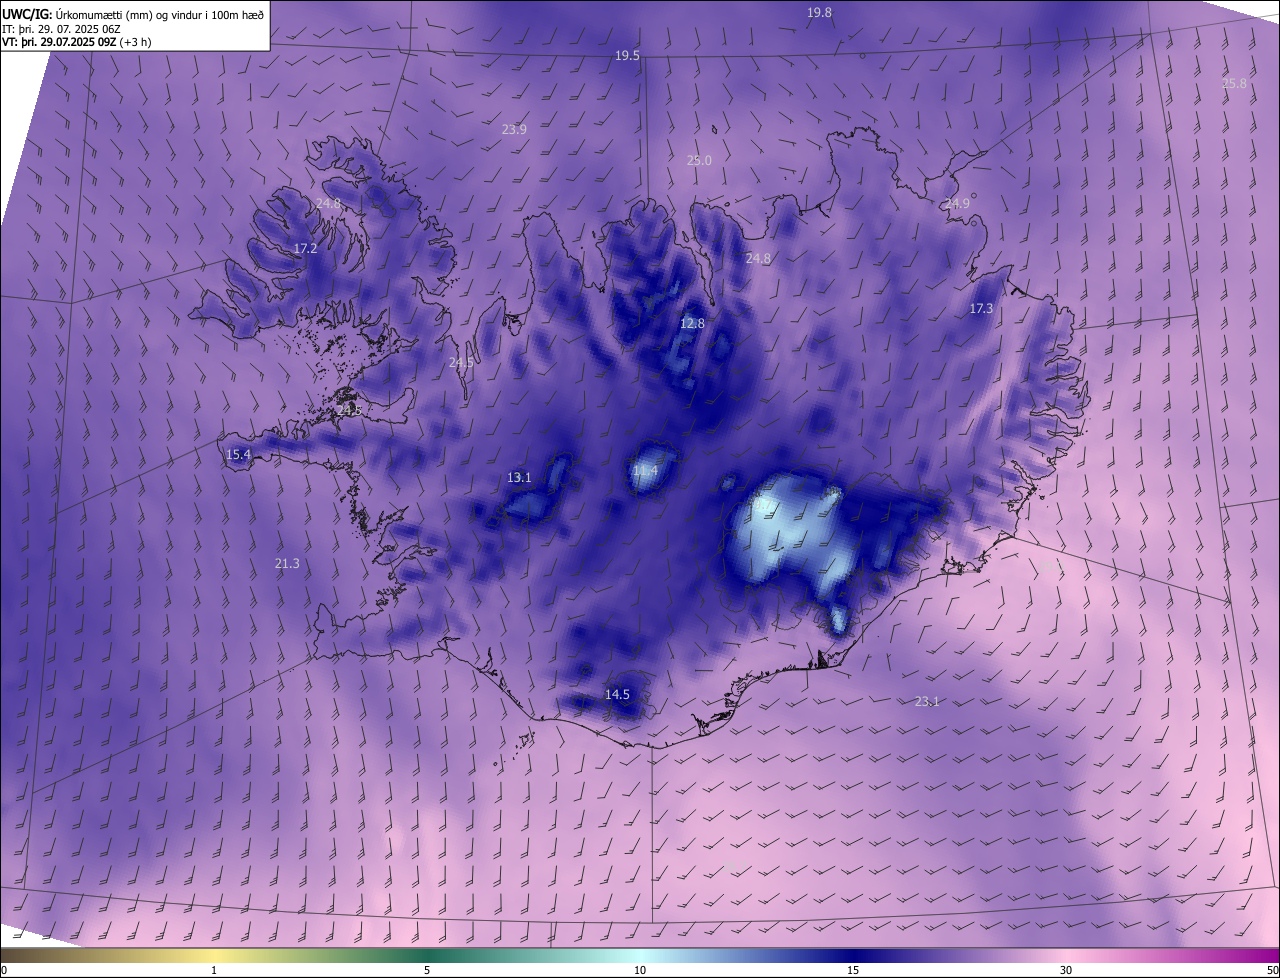The height and width of the screenshot is (978, 1280).
Task: Click the 15.4 value label
Action: click(x=238, y=455)
